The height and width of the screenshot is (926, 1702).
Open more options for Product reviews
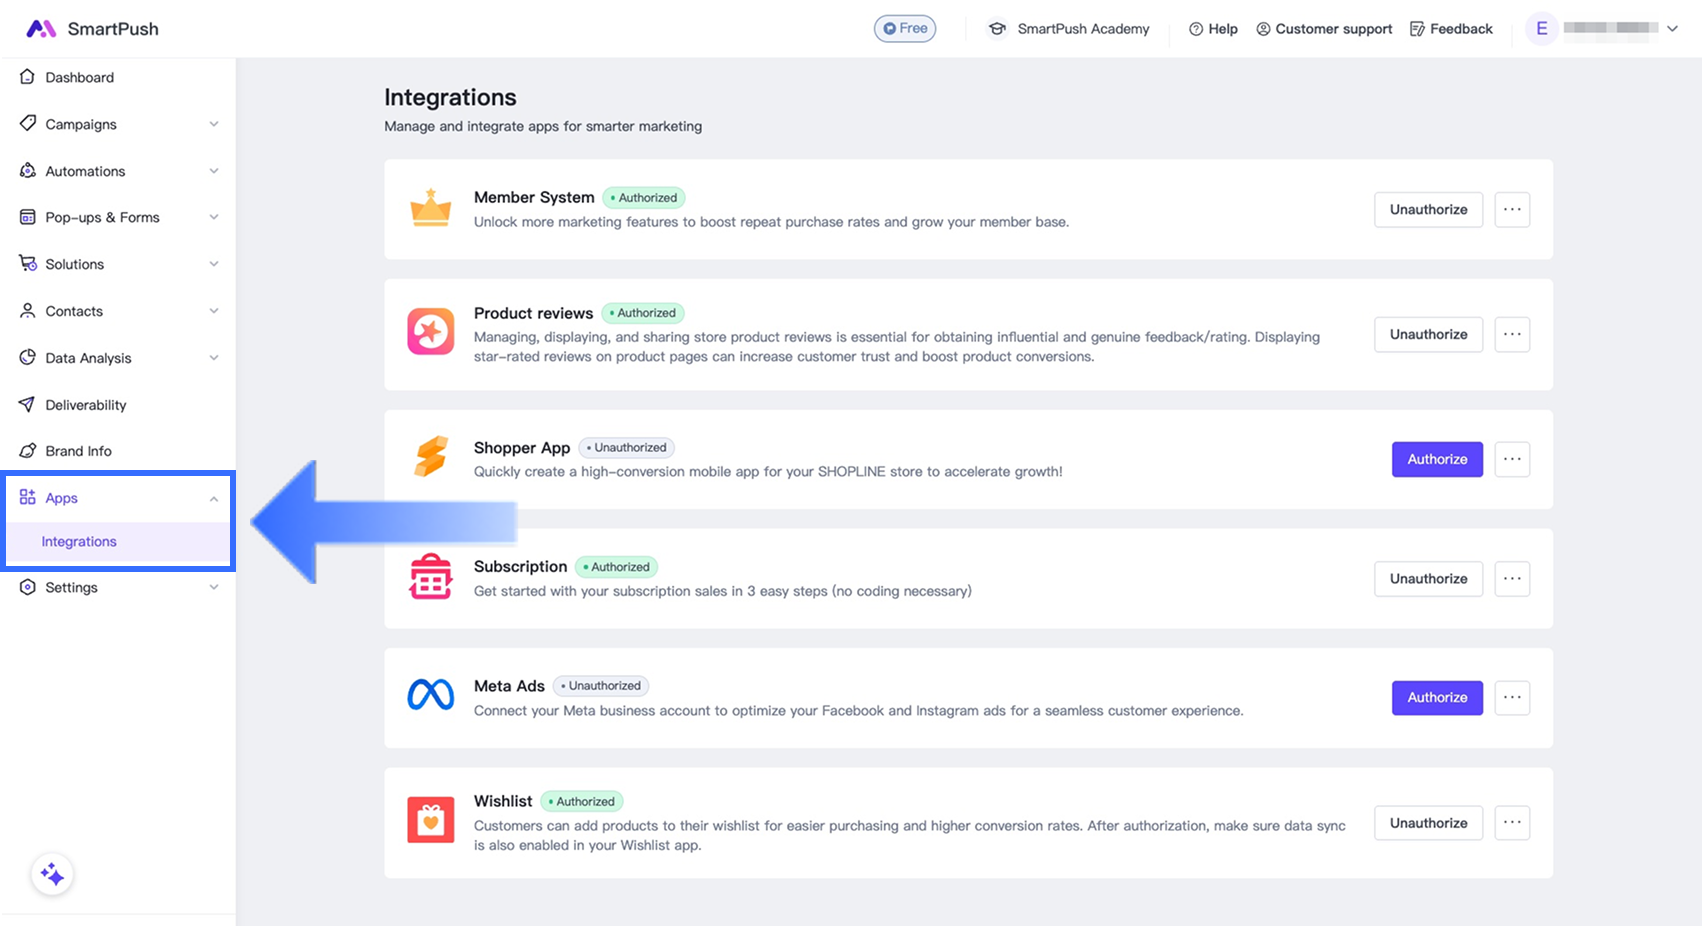point(1512,334)
